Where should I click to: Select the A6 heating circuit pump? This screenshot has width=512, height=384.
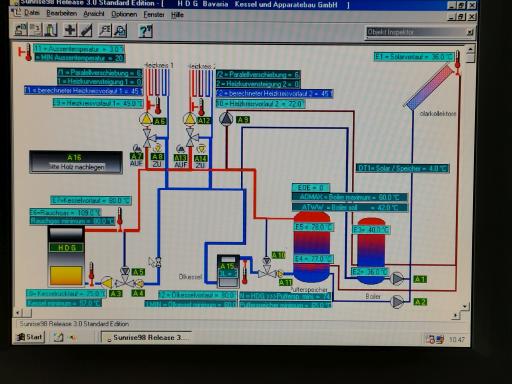click(146, 119)
